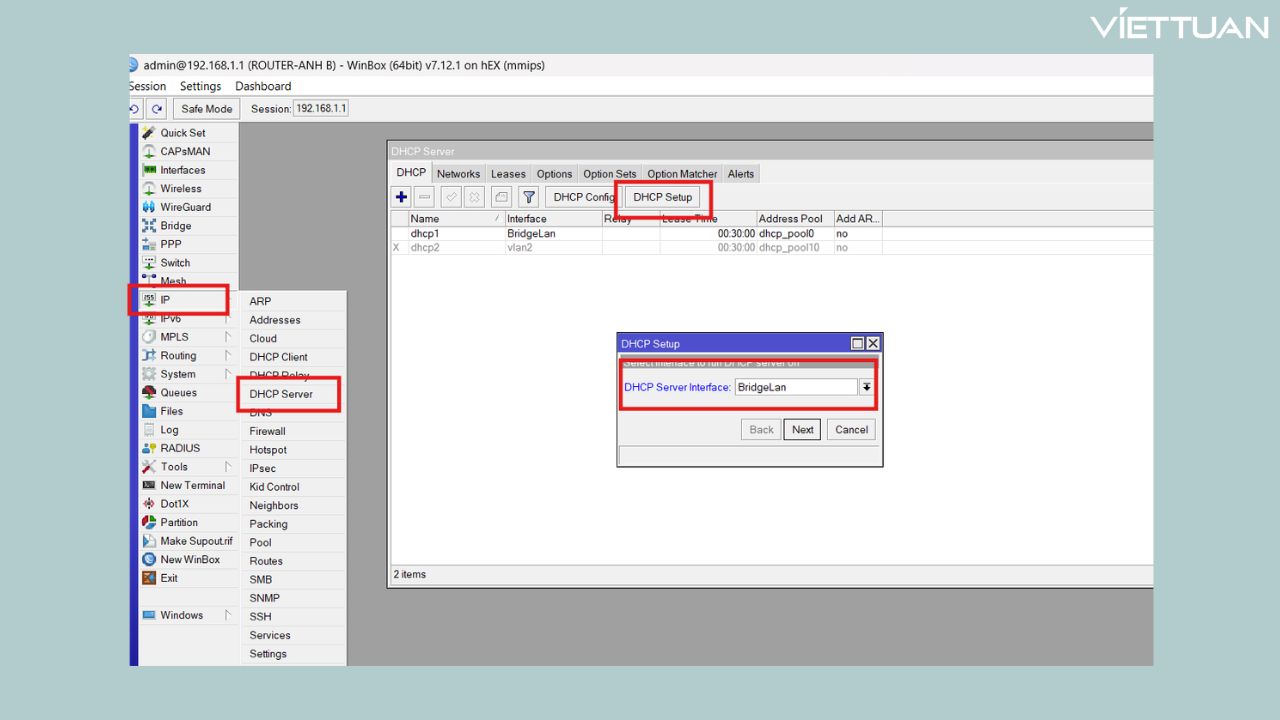Click Next in the DHCP Setup dialog
This screenshot has height=720, width=1280.
coord(802,430)
